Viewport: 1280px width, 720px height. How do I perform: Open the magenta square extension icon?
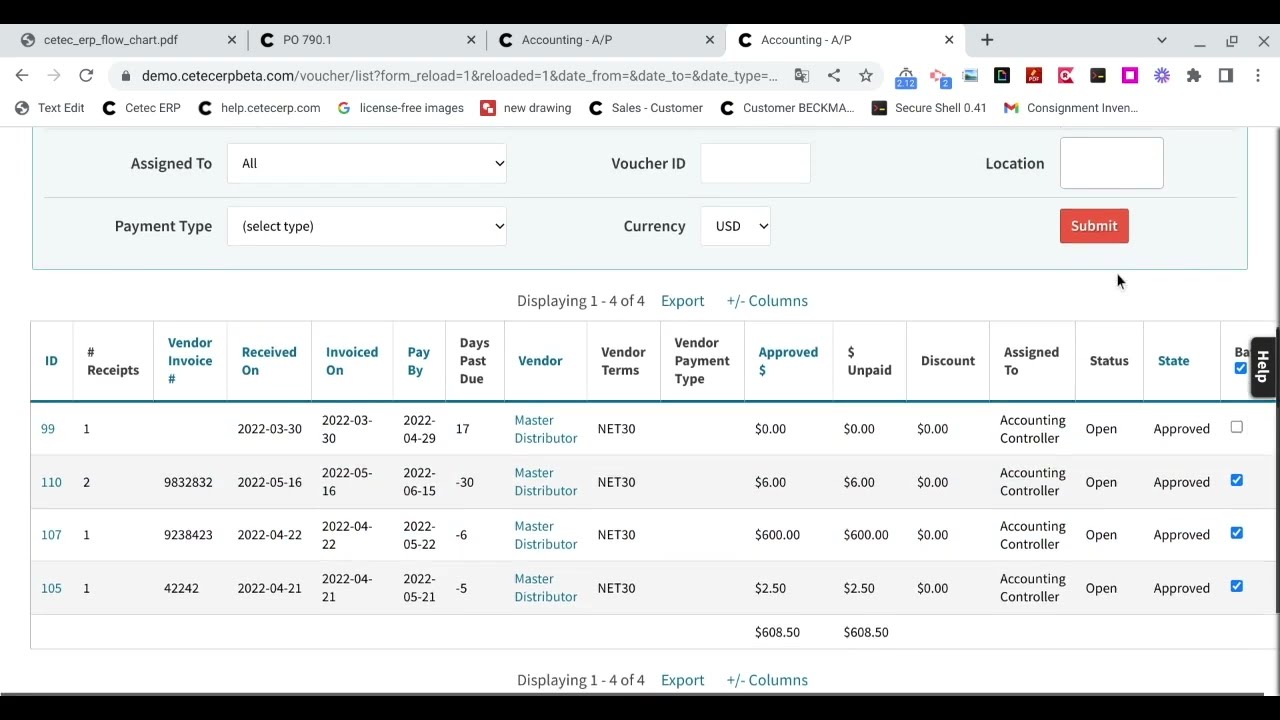tap(1130, 76)
